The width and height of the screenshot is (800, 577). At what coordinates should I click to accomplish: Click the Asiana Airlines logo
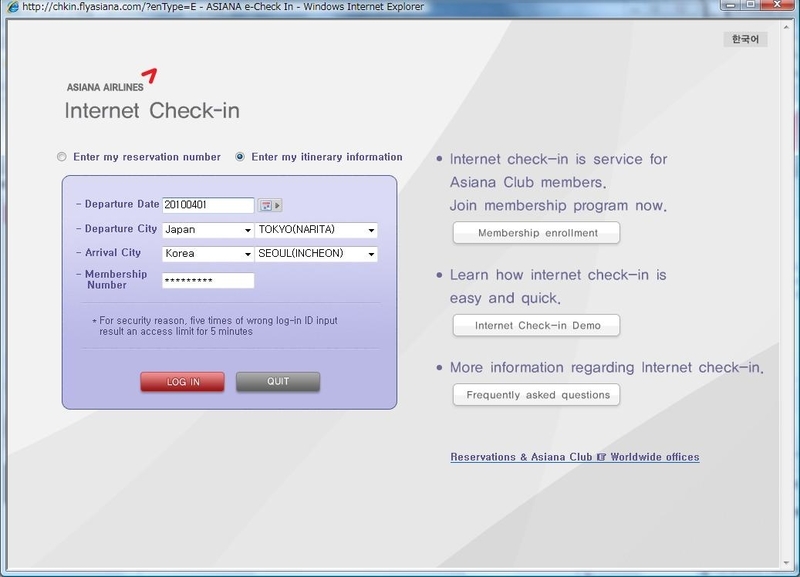click(112, 81)
